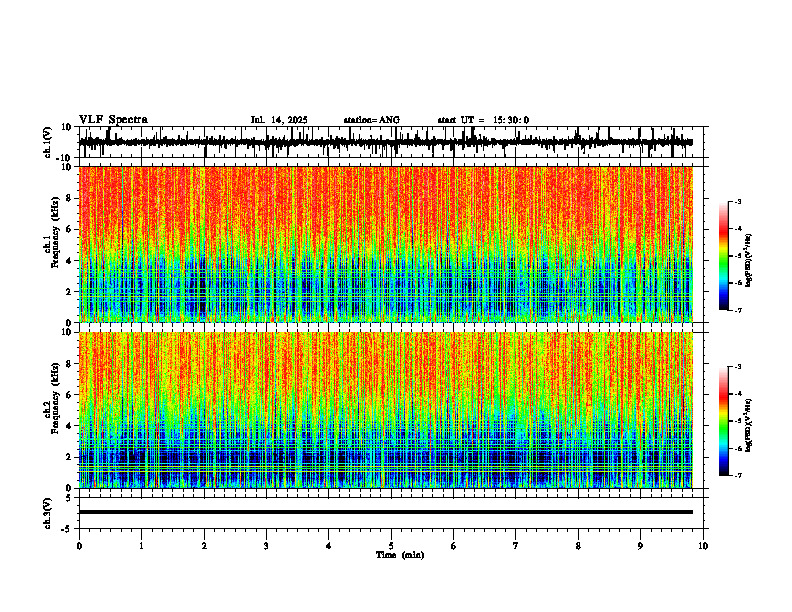Click the "2" tick on the Time axis
This screenshot has width=792, height=612.
(x=204, y=546)
